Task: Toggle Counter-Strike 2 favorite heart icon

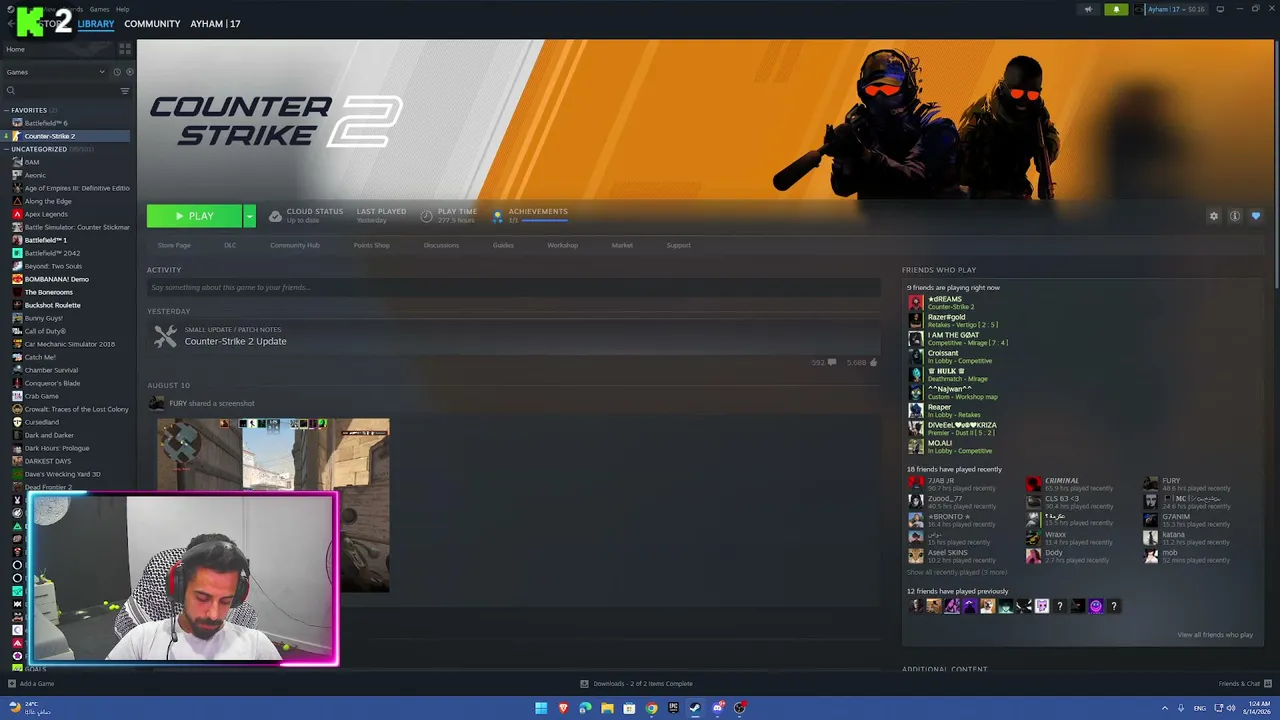Action: 1256,216
